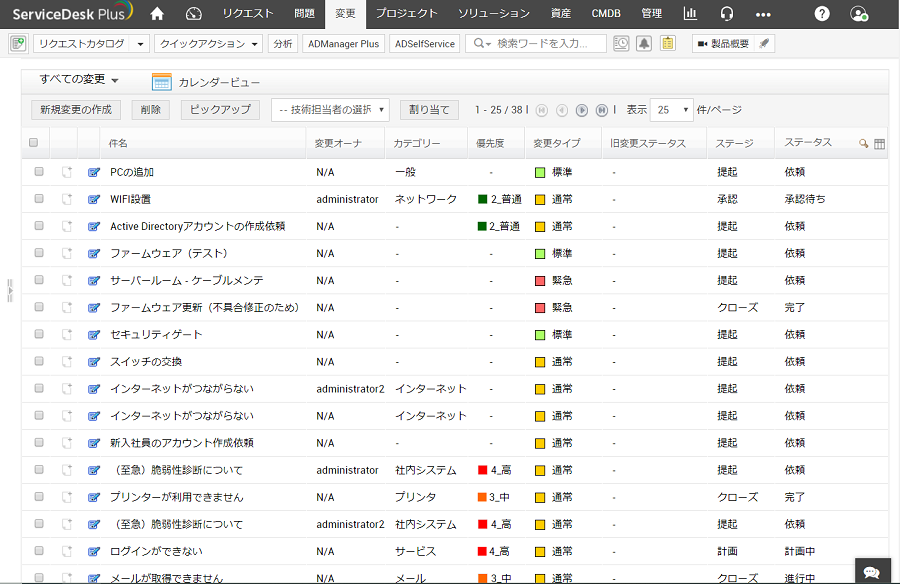Click the orange priority swatch for プリンターが利用できません

coord(482,497)
